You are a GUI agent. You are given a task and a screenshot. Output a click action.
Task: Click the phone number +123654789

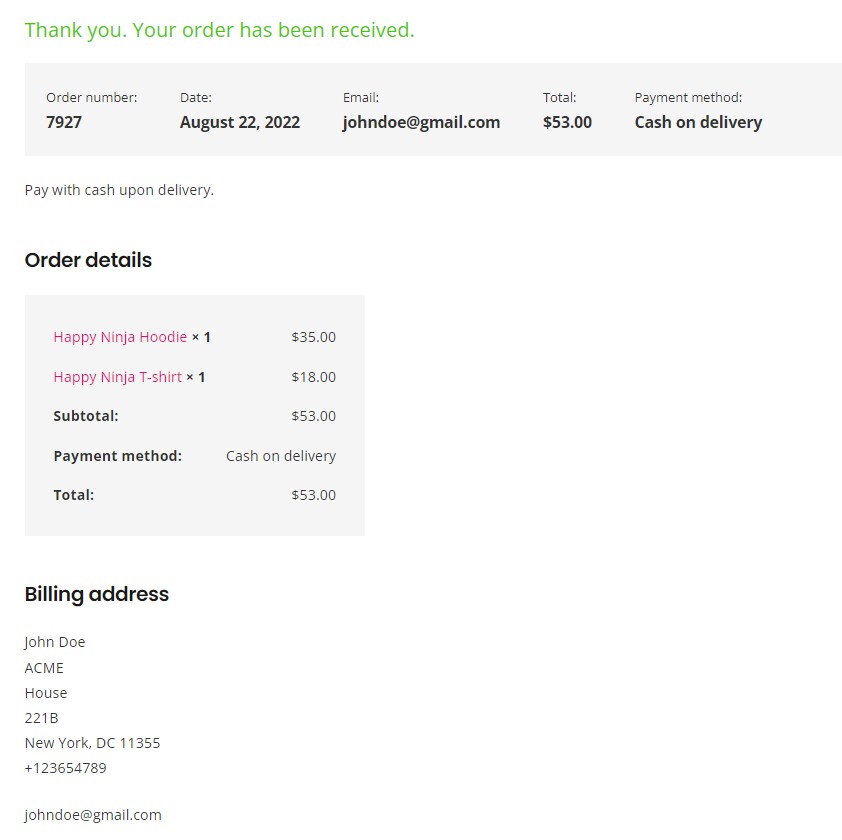point(66,768)
